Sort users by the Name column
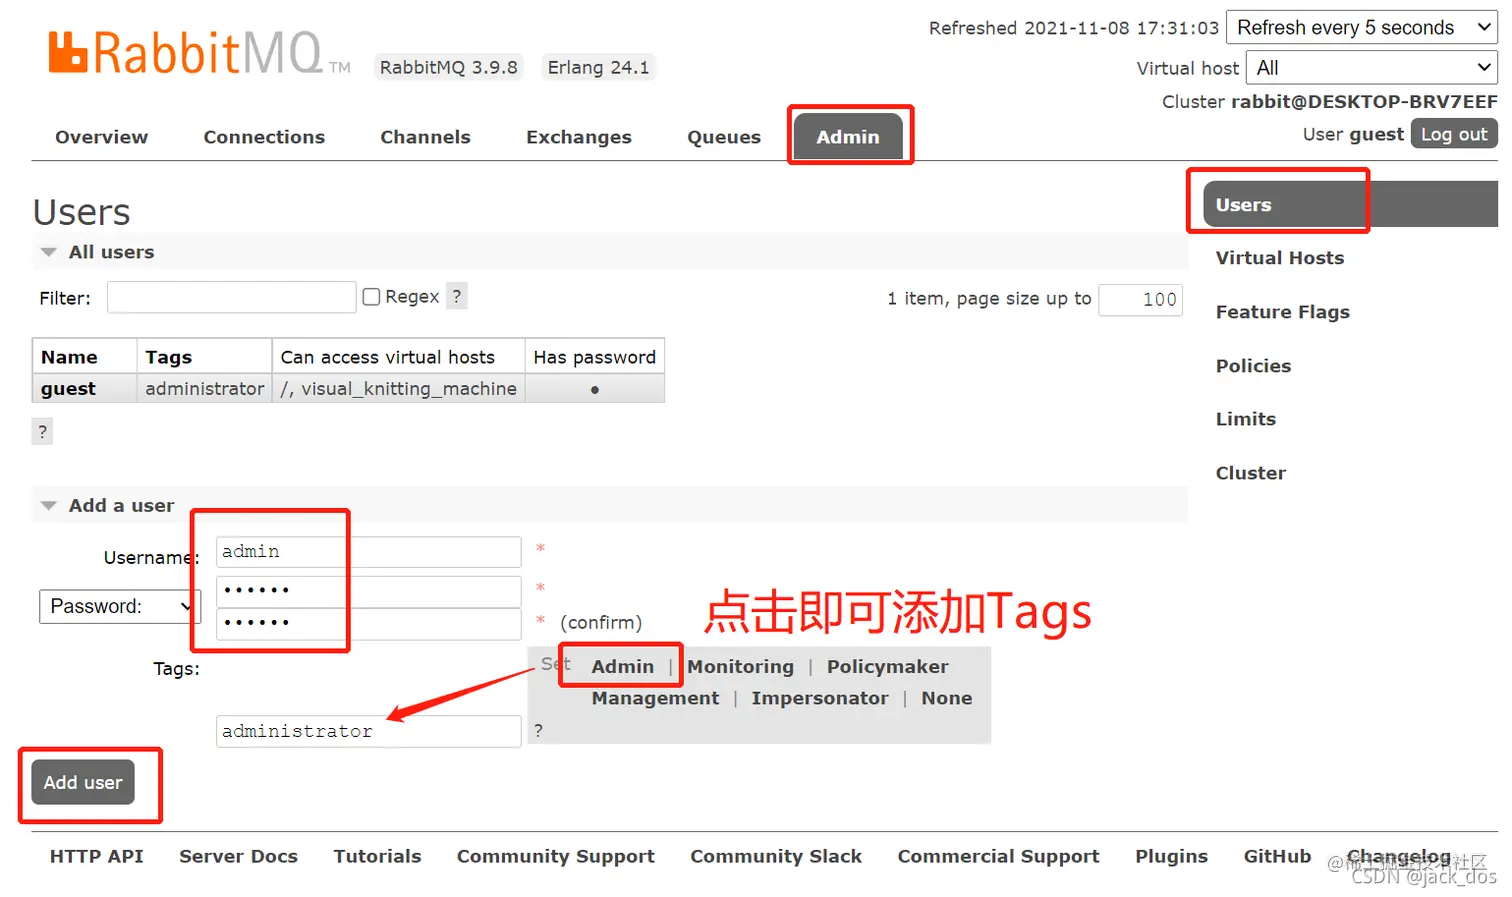The height and width of the screenshot is (897, 1512). [69, 357]
